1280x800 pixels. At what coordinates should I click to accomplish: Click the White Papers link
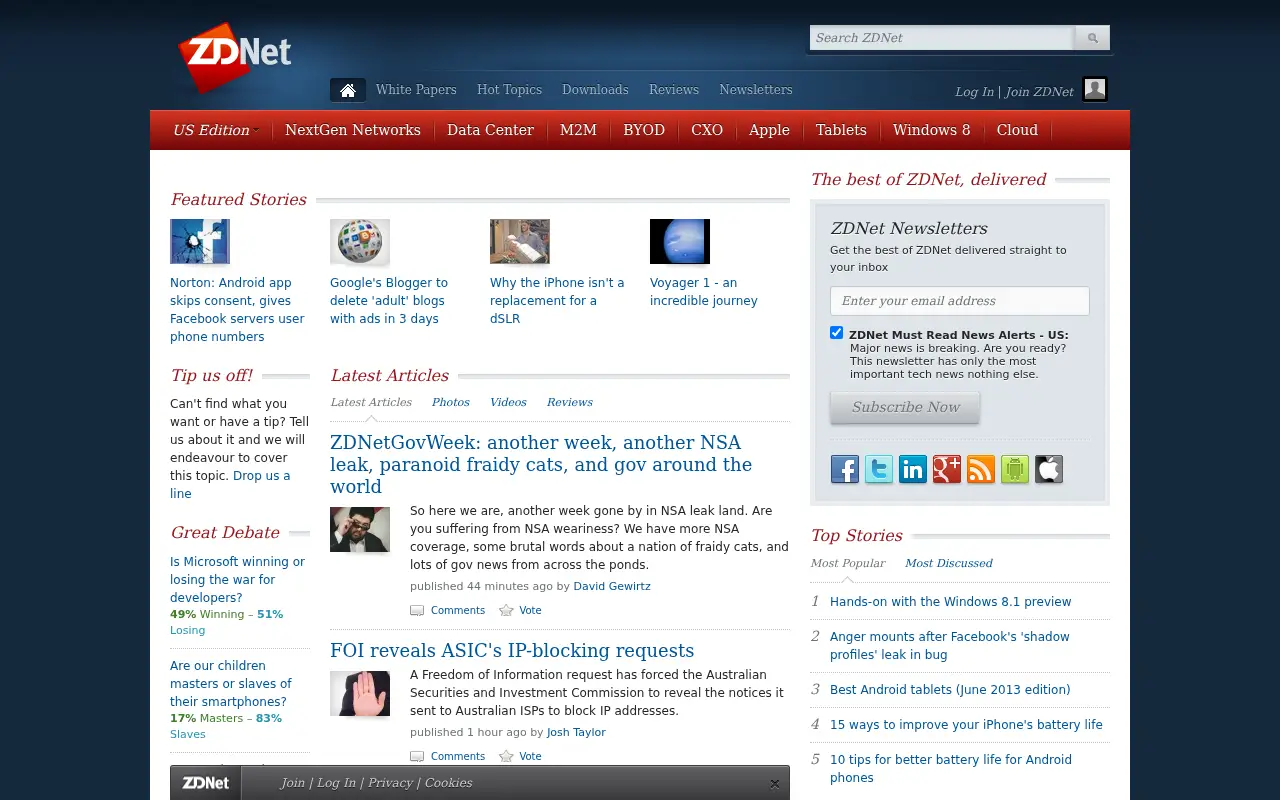click(416, 90)
